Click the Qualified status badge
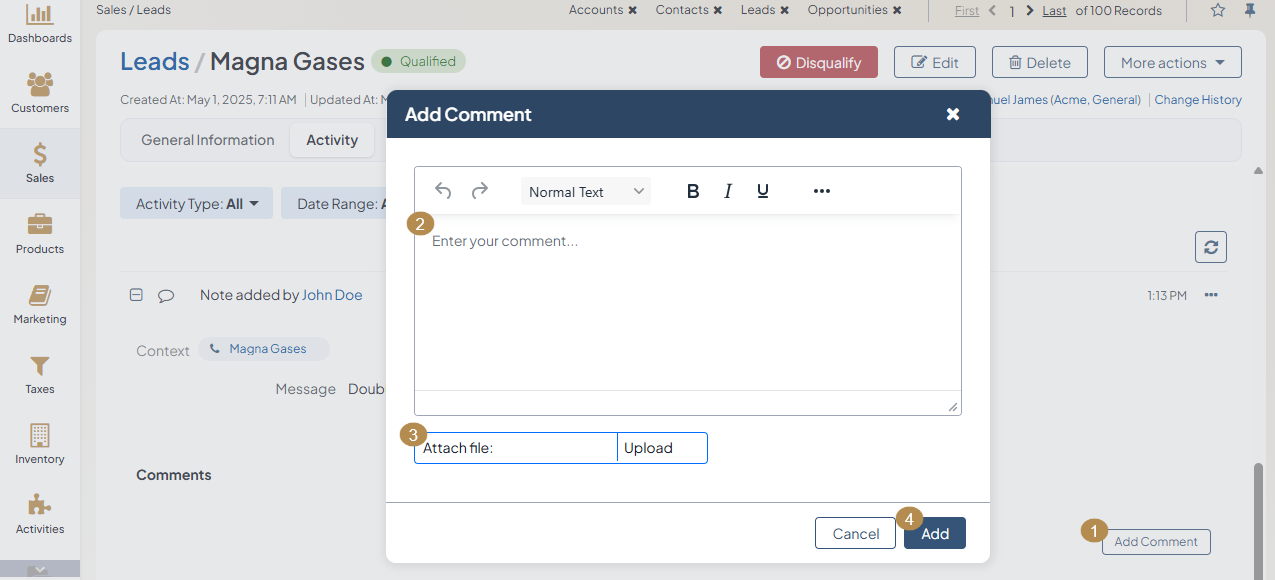Screen dimensions: 1275x580 tap(418, 61)
